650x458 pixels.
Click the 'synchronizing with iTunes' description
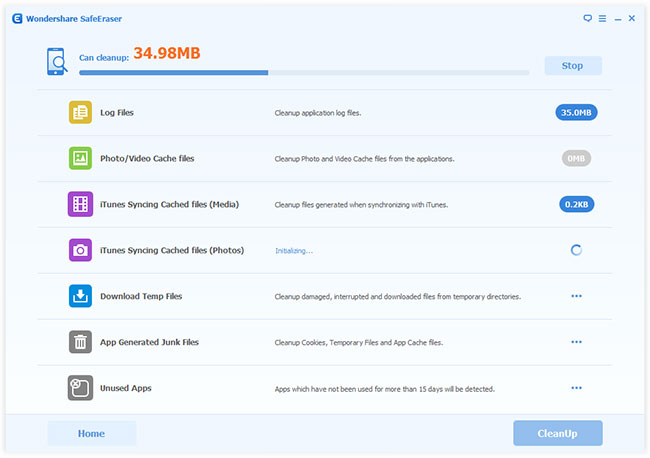(x=361, y=205)
